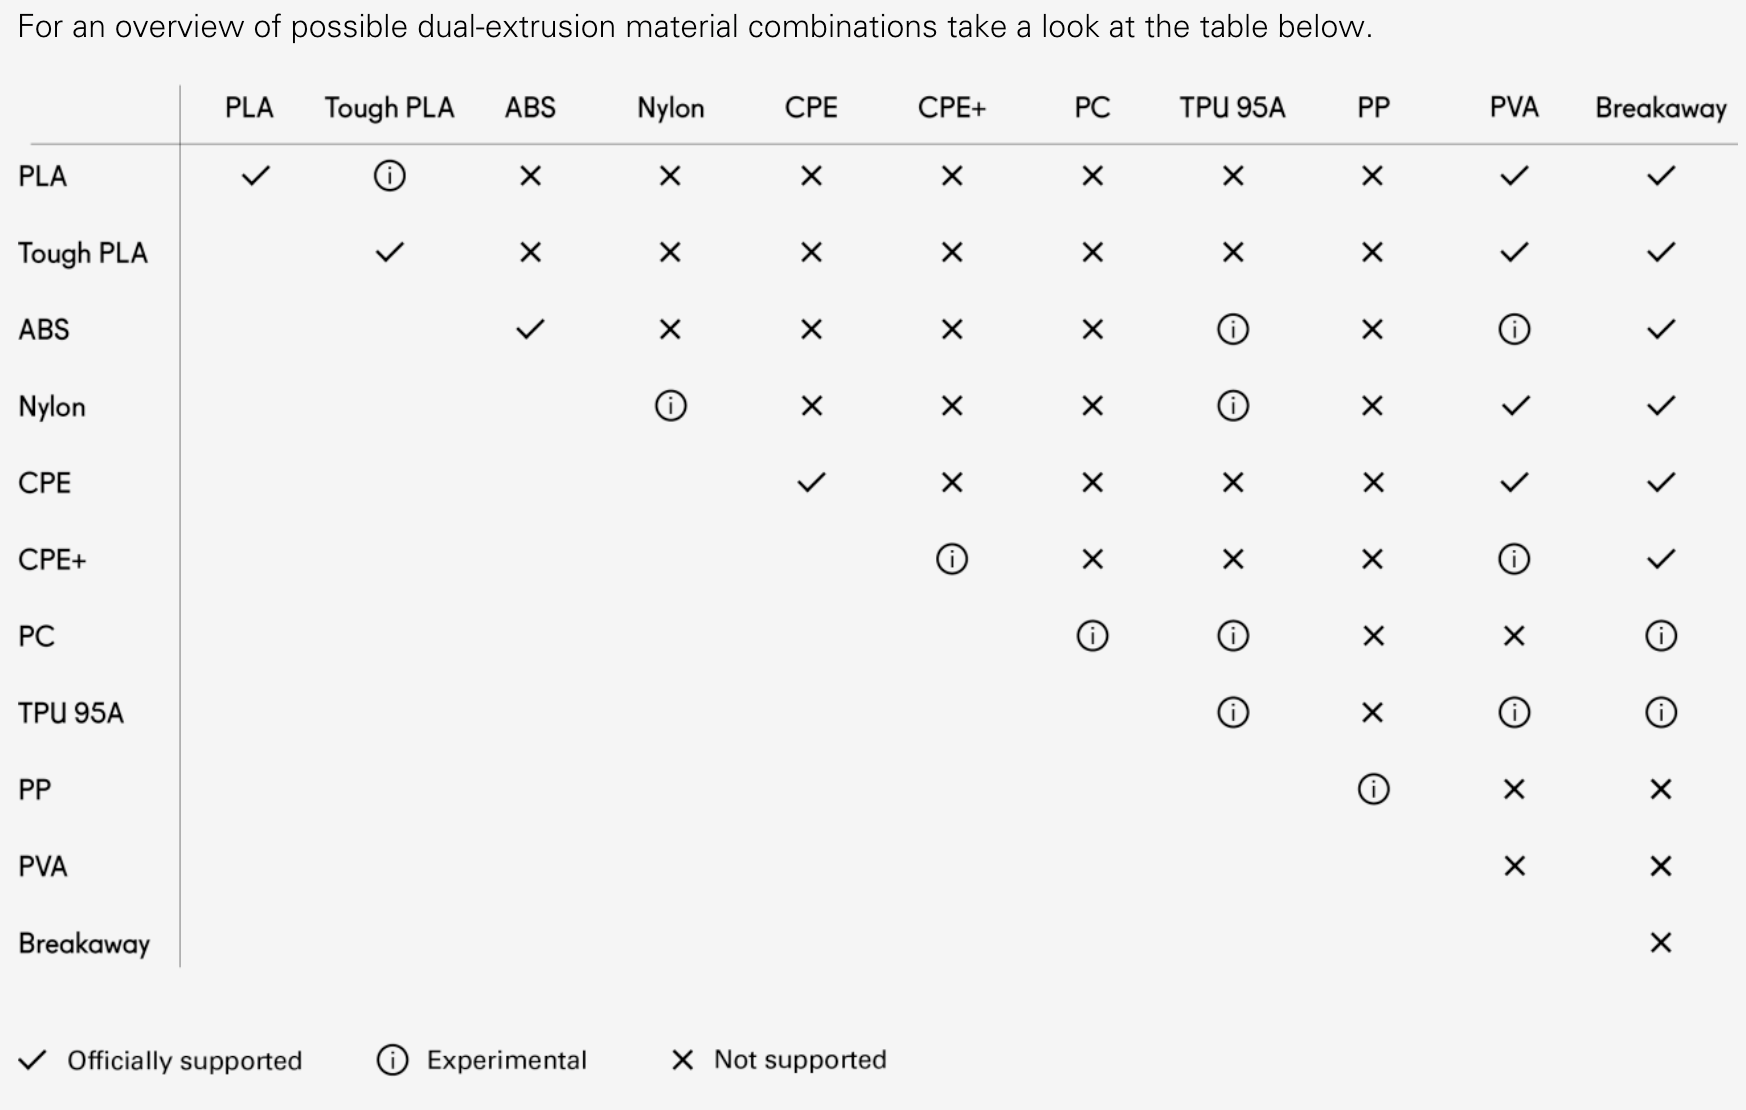Click the TPU 95A column header

tap(1232, 107)
